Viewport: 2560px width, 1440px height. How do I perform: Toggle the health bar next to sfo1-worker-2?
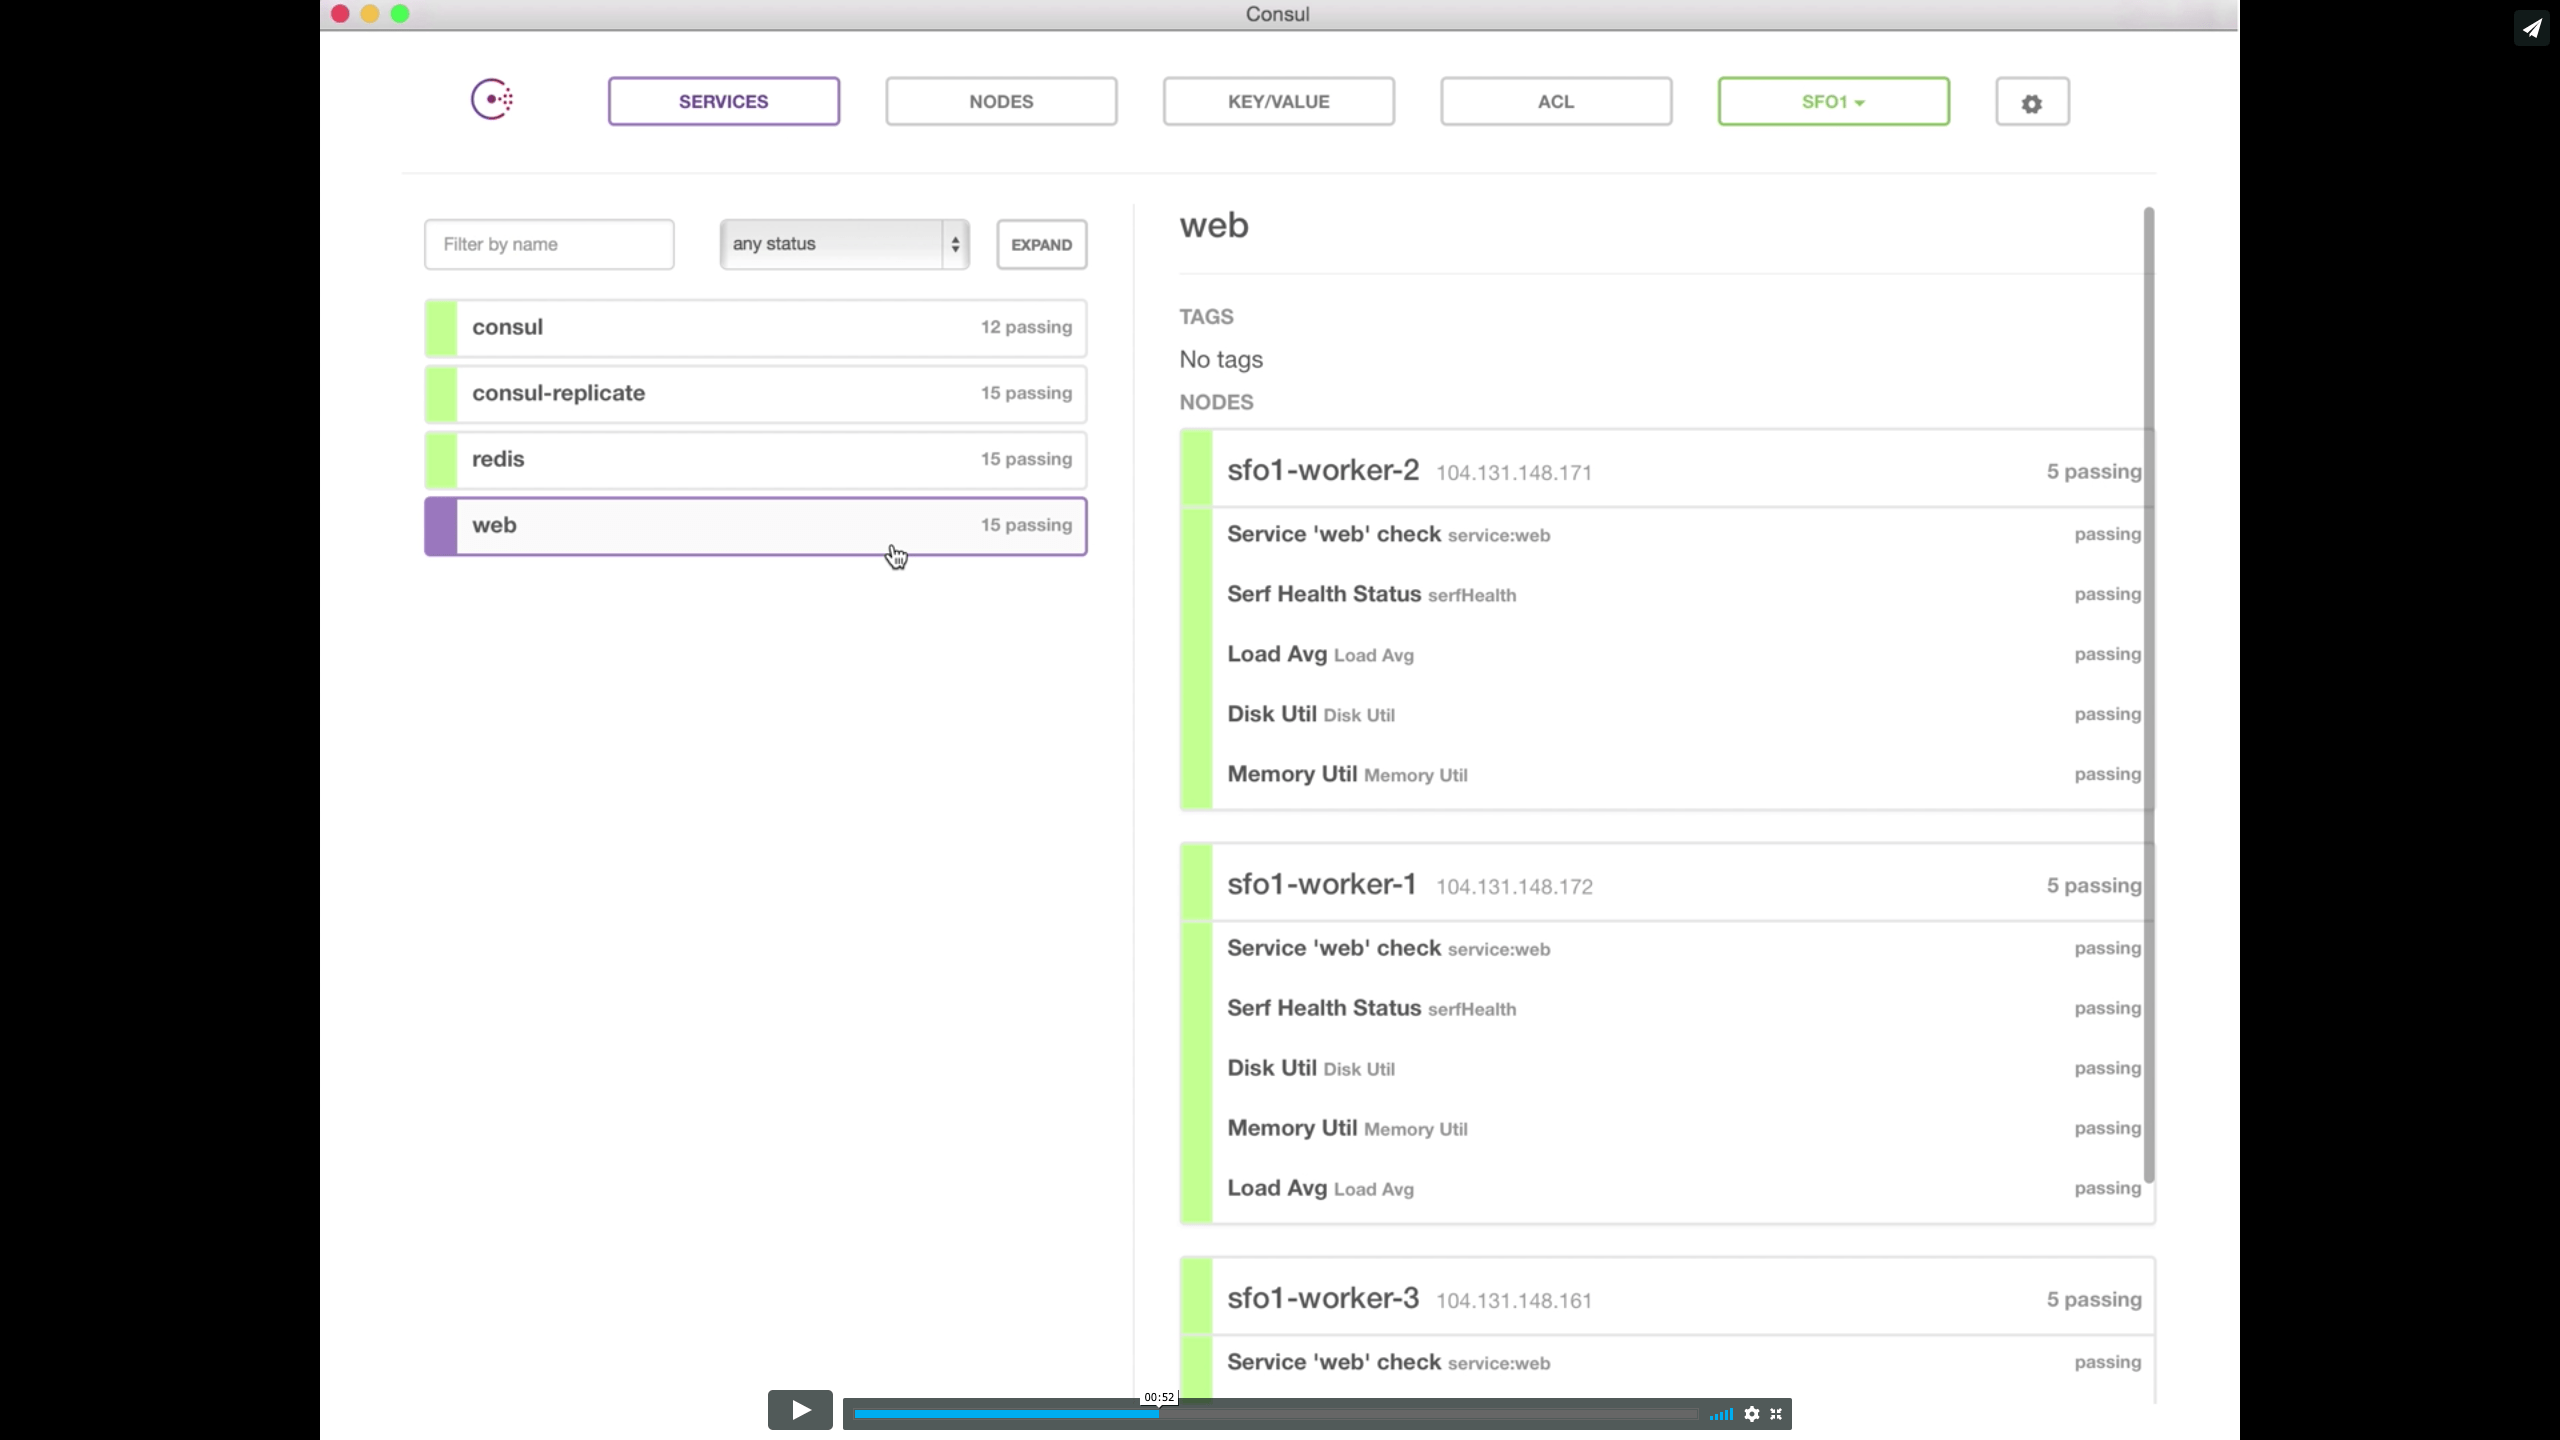click(1195, 469)
